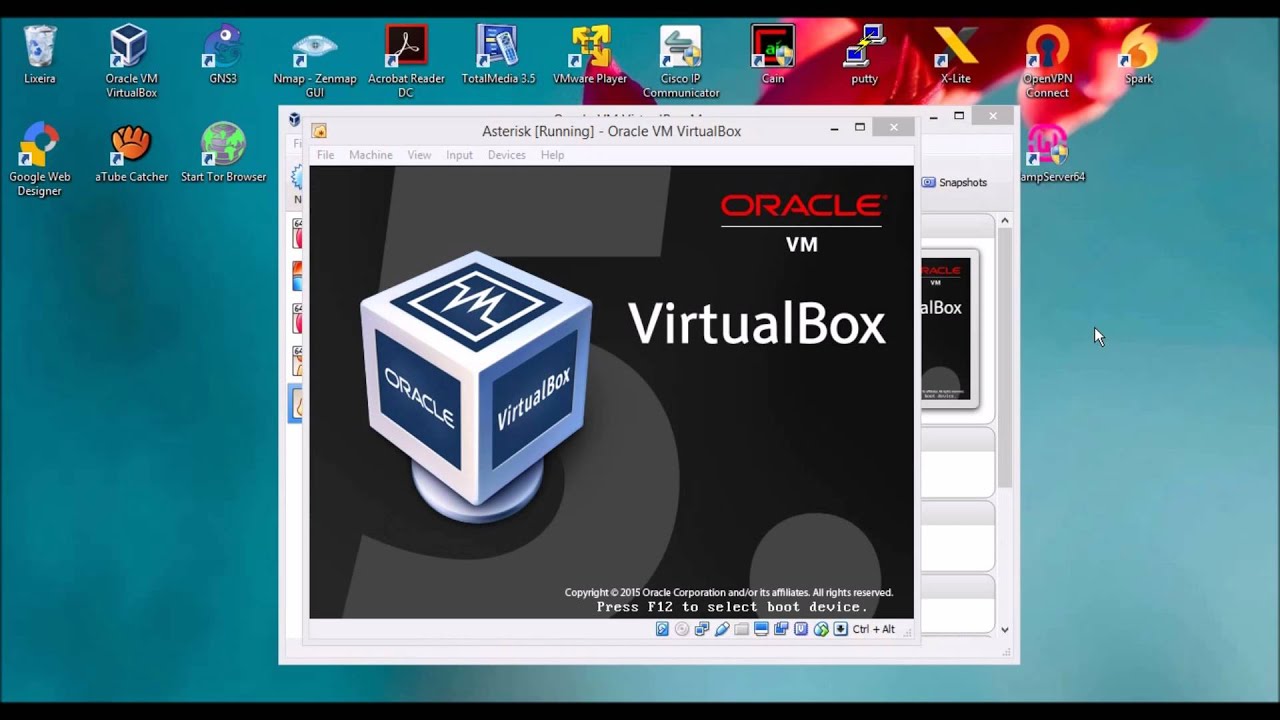
Task: Click the Asterisk VM window title icon
Action: click(x=319, y=131)
